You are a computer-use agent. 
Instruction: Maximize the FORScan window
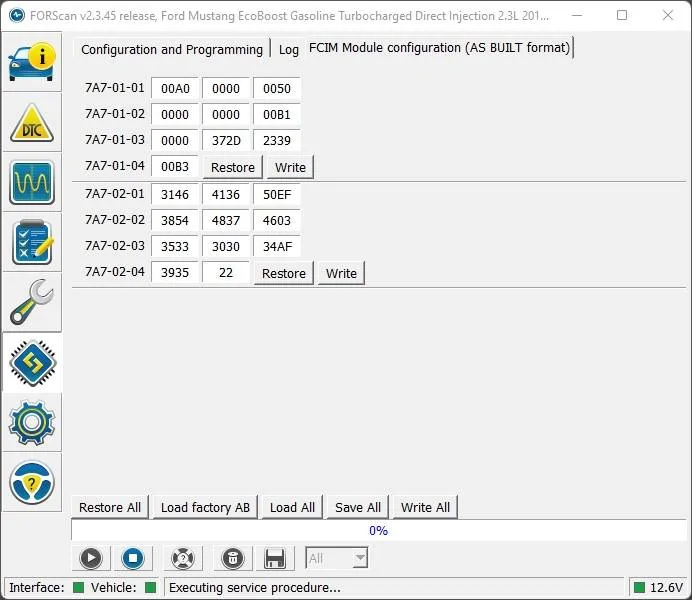(x=622, y=15)
